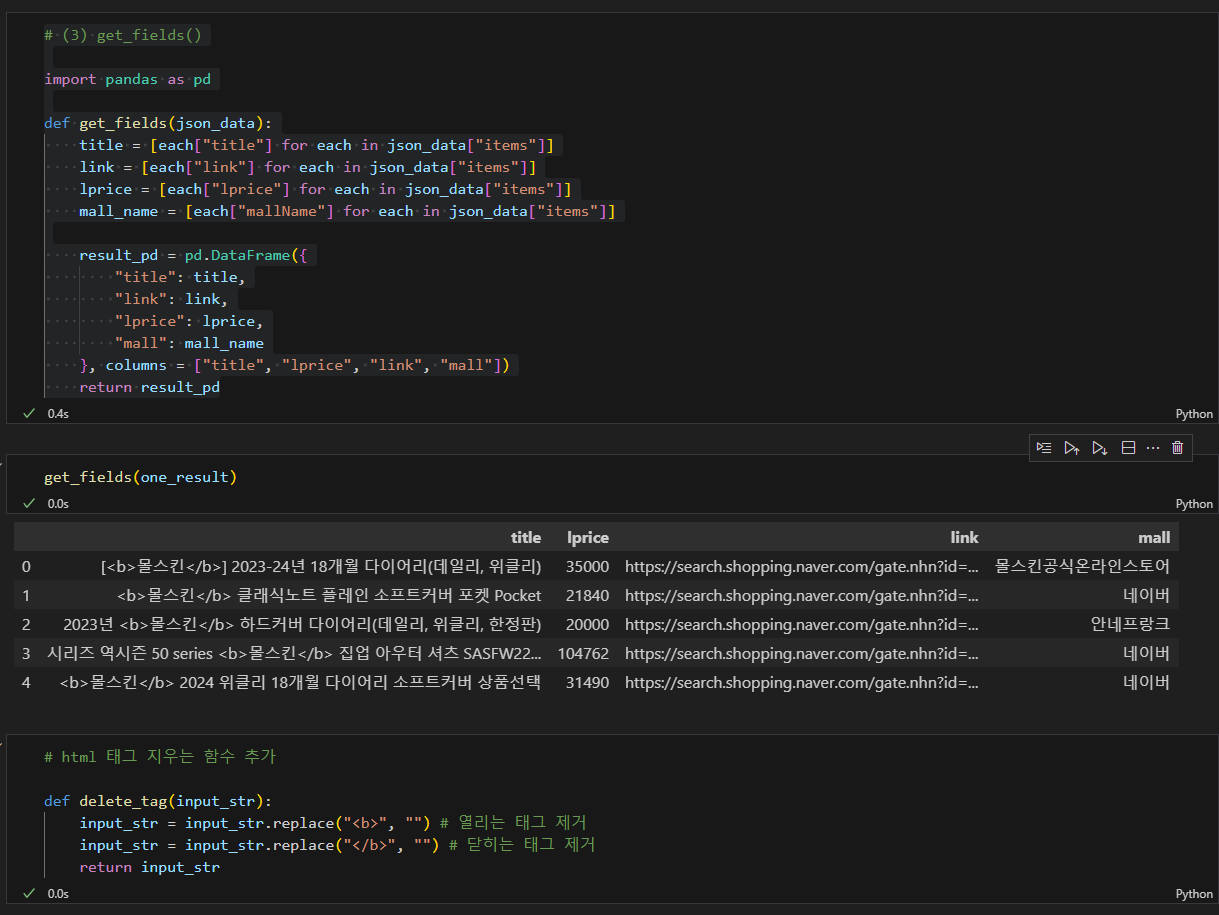Viewport: 1219px width, 915px height.
Task: Open Python language picker of get_fields(one_result) cell
Action: click(1194, 504)
